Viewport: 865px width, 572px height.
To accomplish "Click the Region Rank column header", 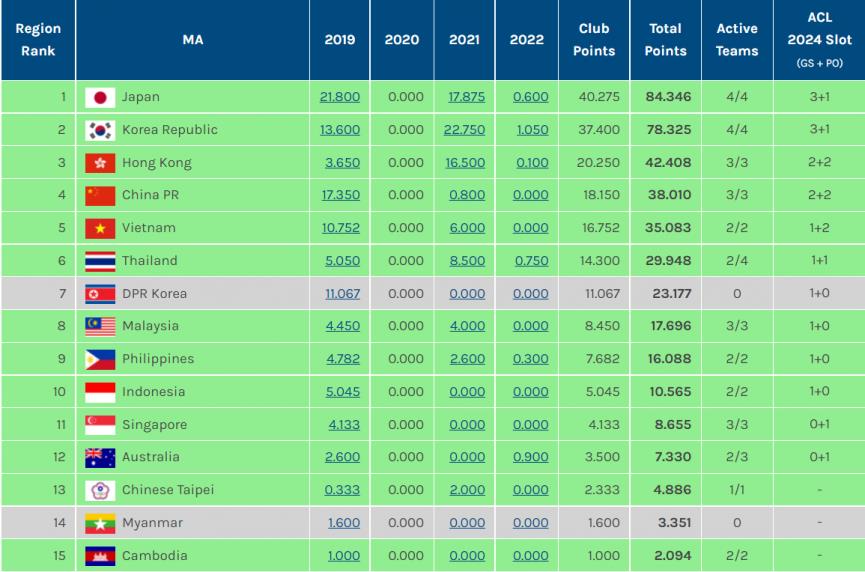I will point(38,40).
